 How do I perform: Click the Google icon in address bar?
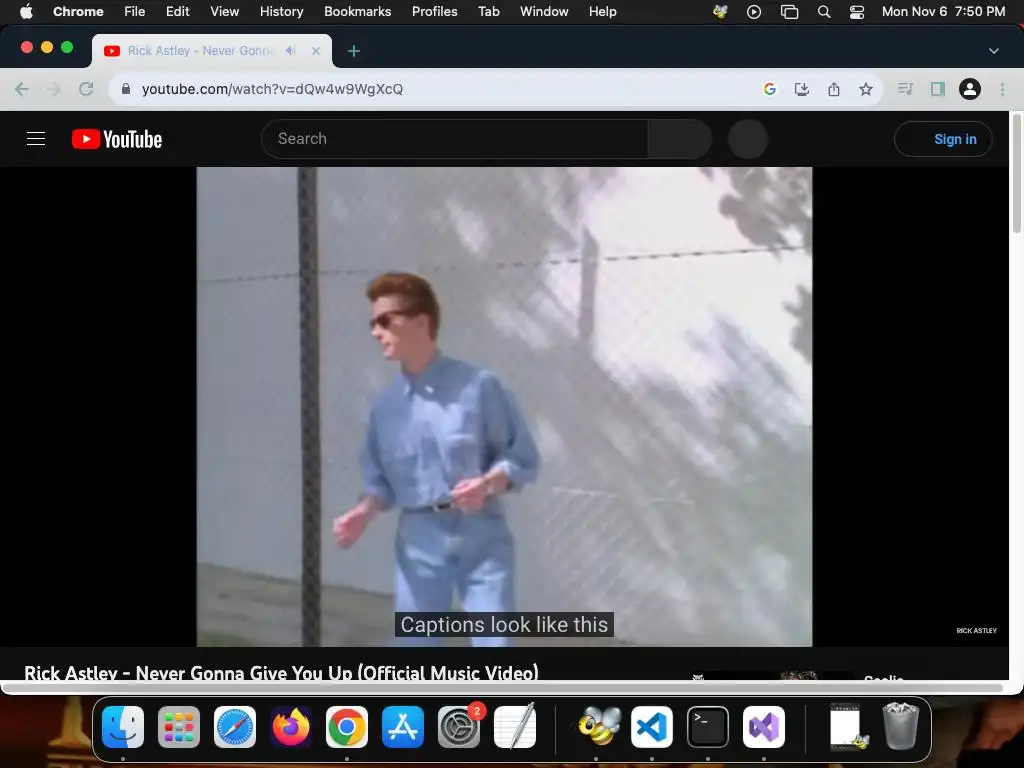[770, 89]
